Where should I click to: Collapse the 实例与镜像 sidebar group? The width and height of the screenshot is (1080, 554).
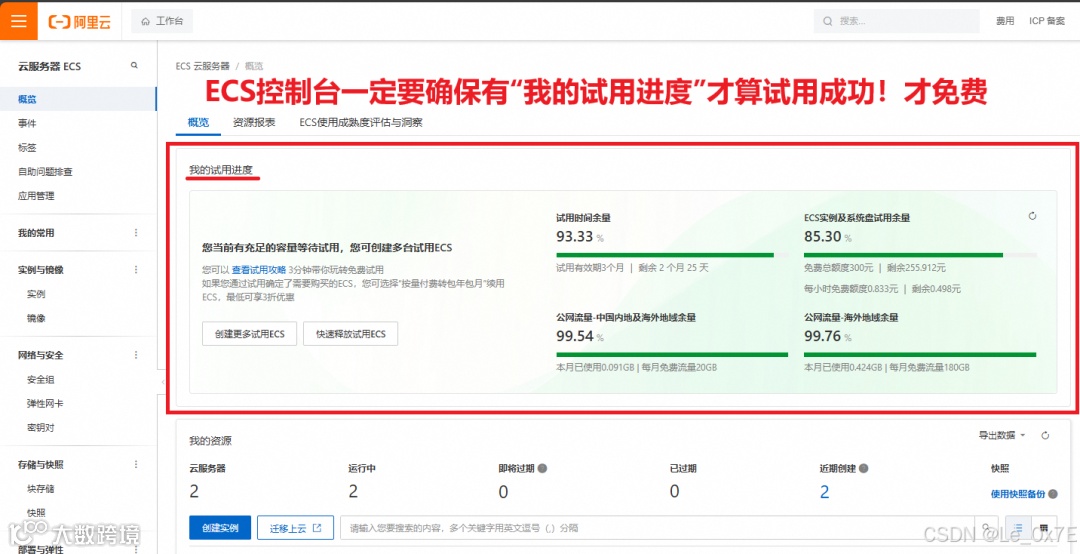coord(41,270)
